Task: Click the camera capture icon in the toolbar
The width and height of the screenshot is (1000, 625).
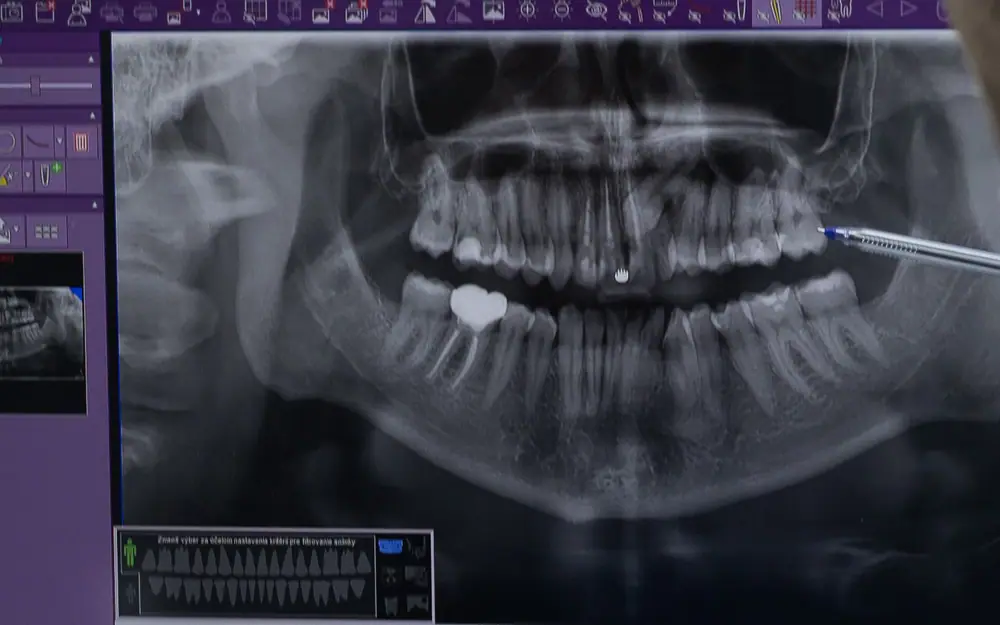Action: tap(11, 11)
